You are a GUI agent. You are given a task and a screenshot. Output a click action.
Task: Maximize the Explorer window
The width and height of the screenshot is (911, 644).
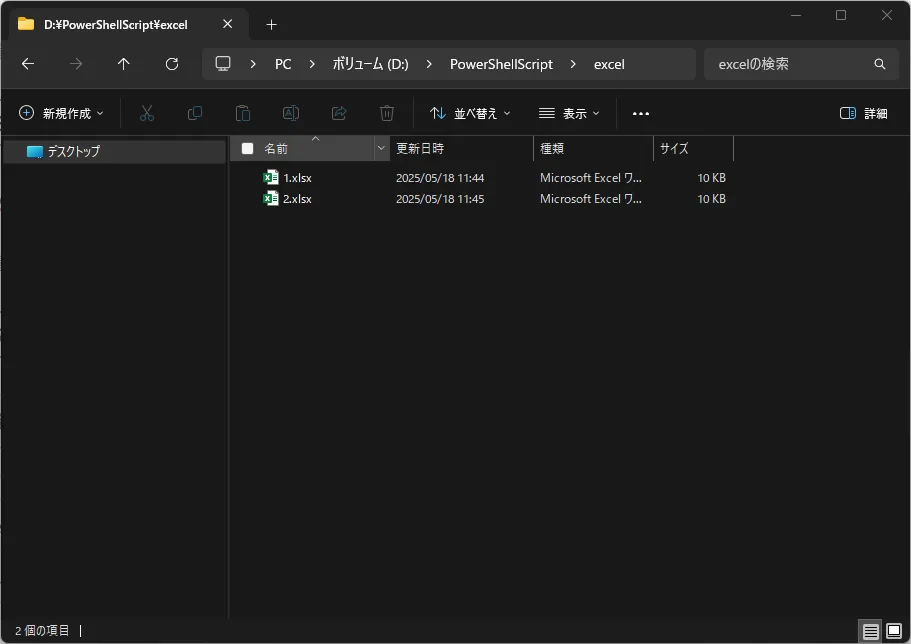(841, 15)
